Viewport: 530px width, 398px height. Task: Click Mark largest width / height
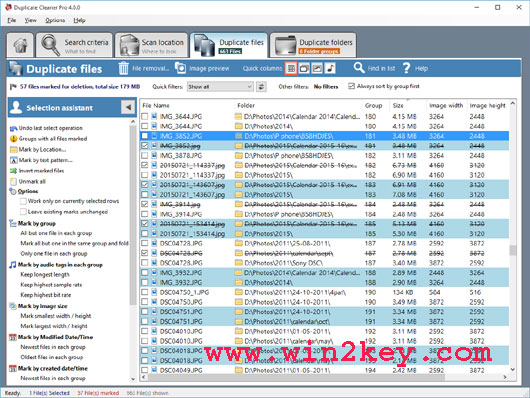click(x=54, y=326)
